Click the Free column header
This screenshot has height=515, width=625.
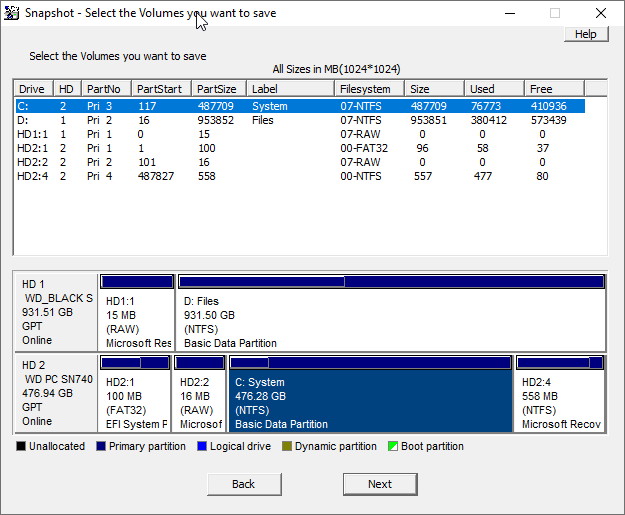[554, 88]
